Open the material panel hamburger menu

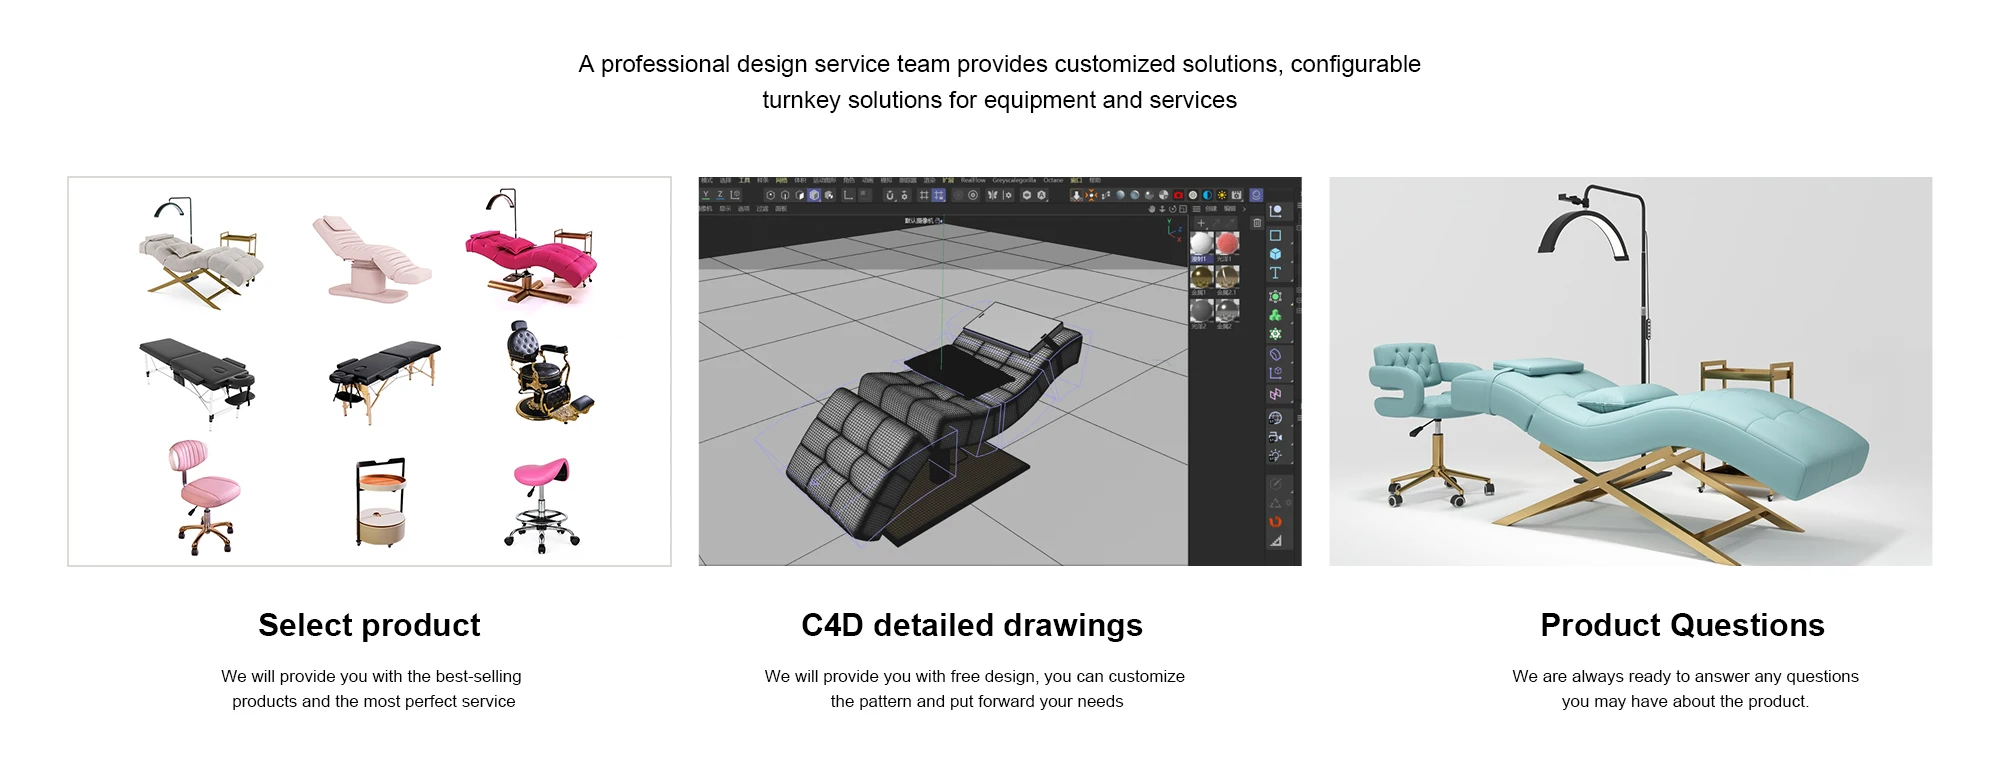pos(1196,209)
